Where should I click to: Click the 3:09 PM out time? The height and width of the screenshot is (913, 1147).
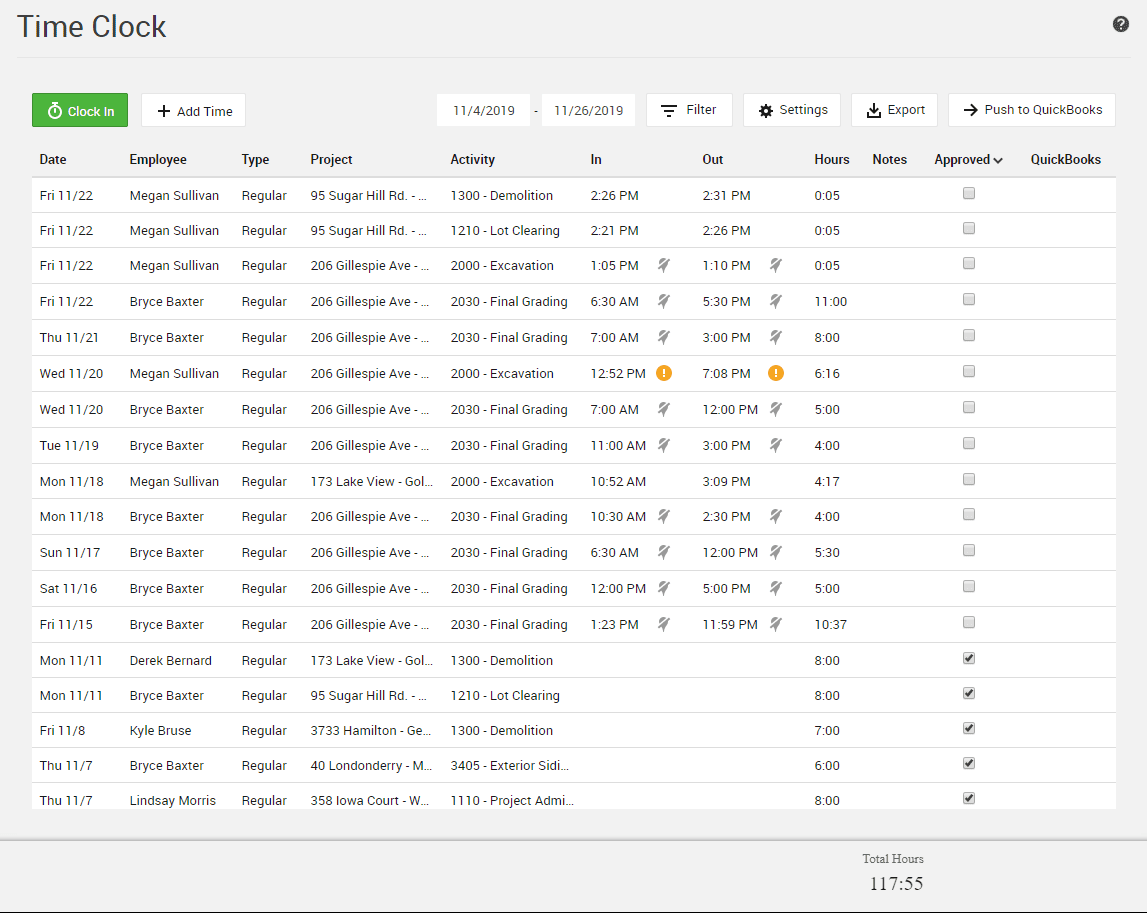point(726,481)
